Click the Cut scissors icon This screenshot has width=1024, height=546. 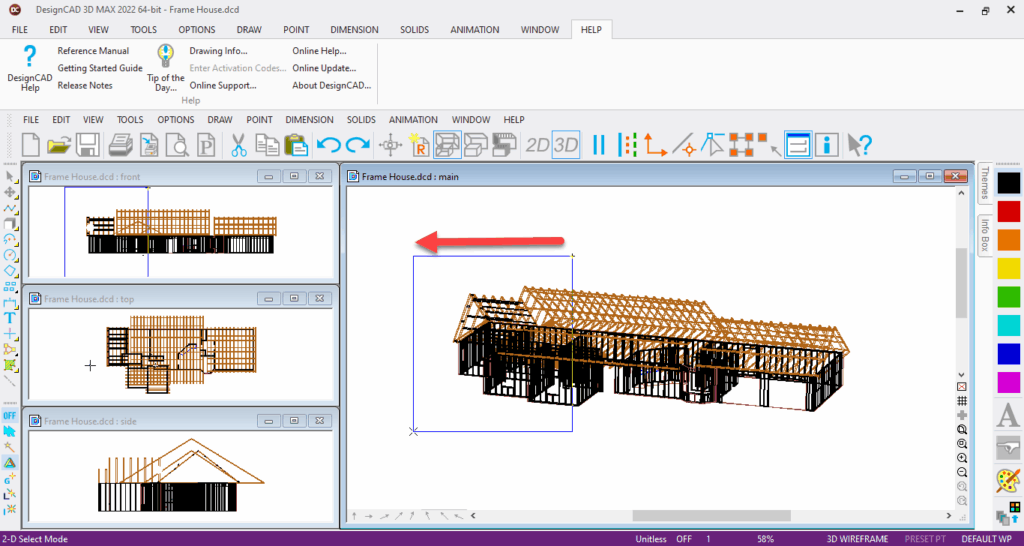pyautogui.click(x=239, y=144)
